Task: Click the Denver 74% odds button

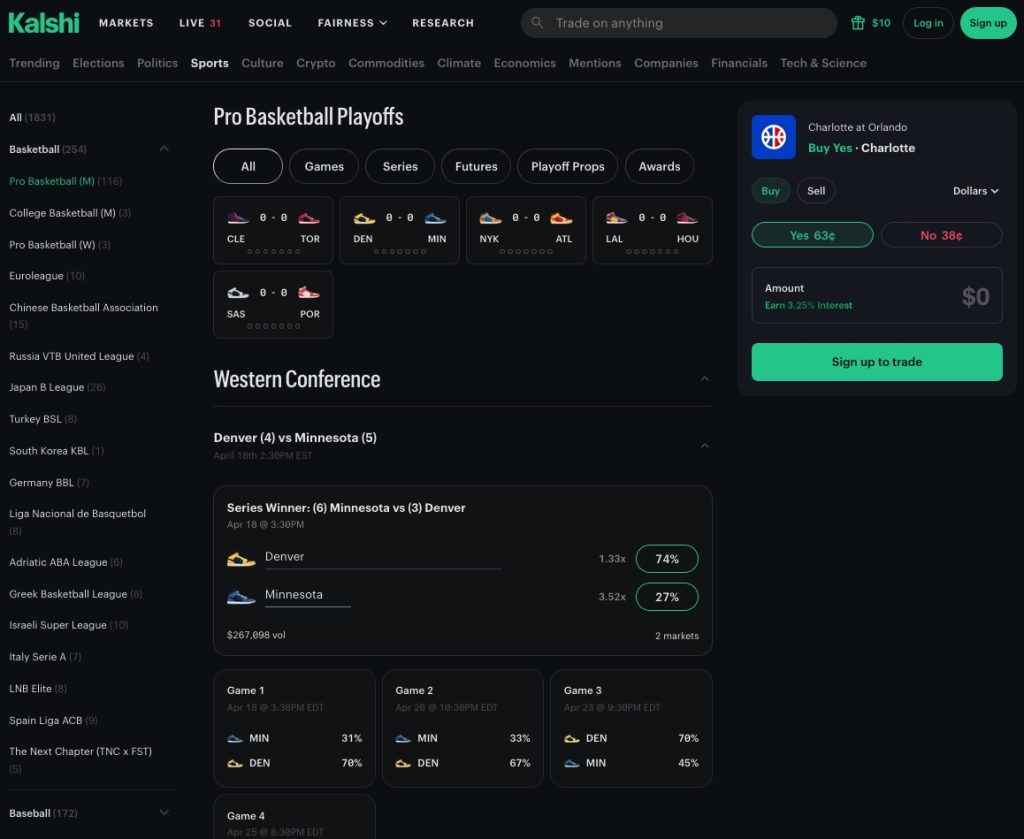Action: pos(667,559)
